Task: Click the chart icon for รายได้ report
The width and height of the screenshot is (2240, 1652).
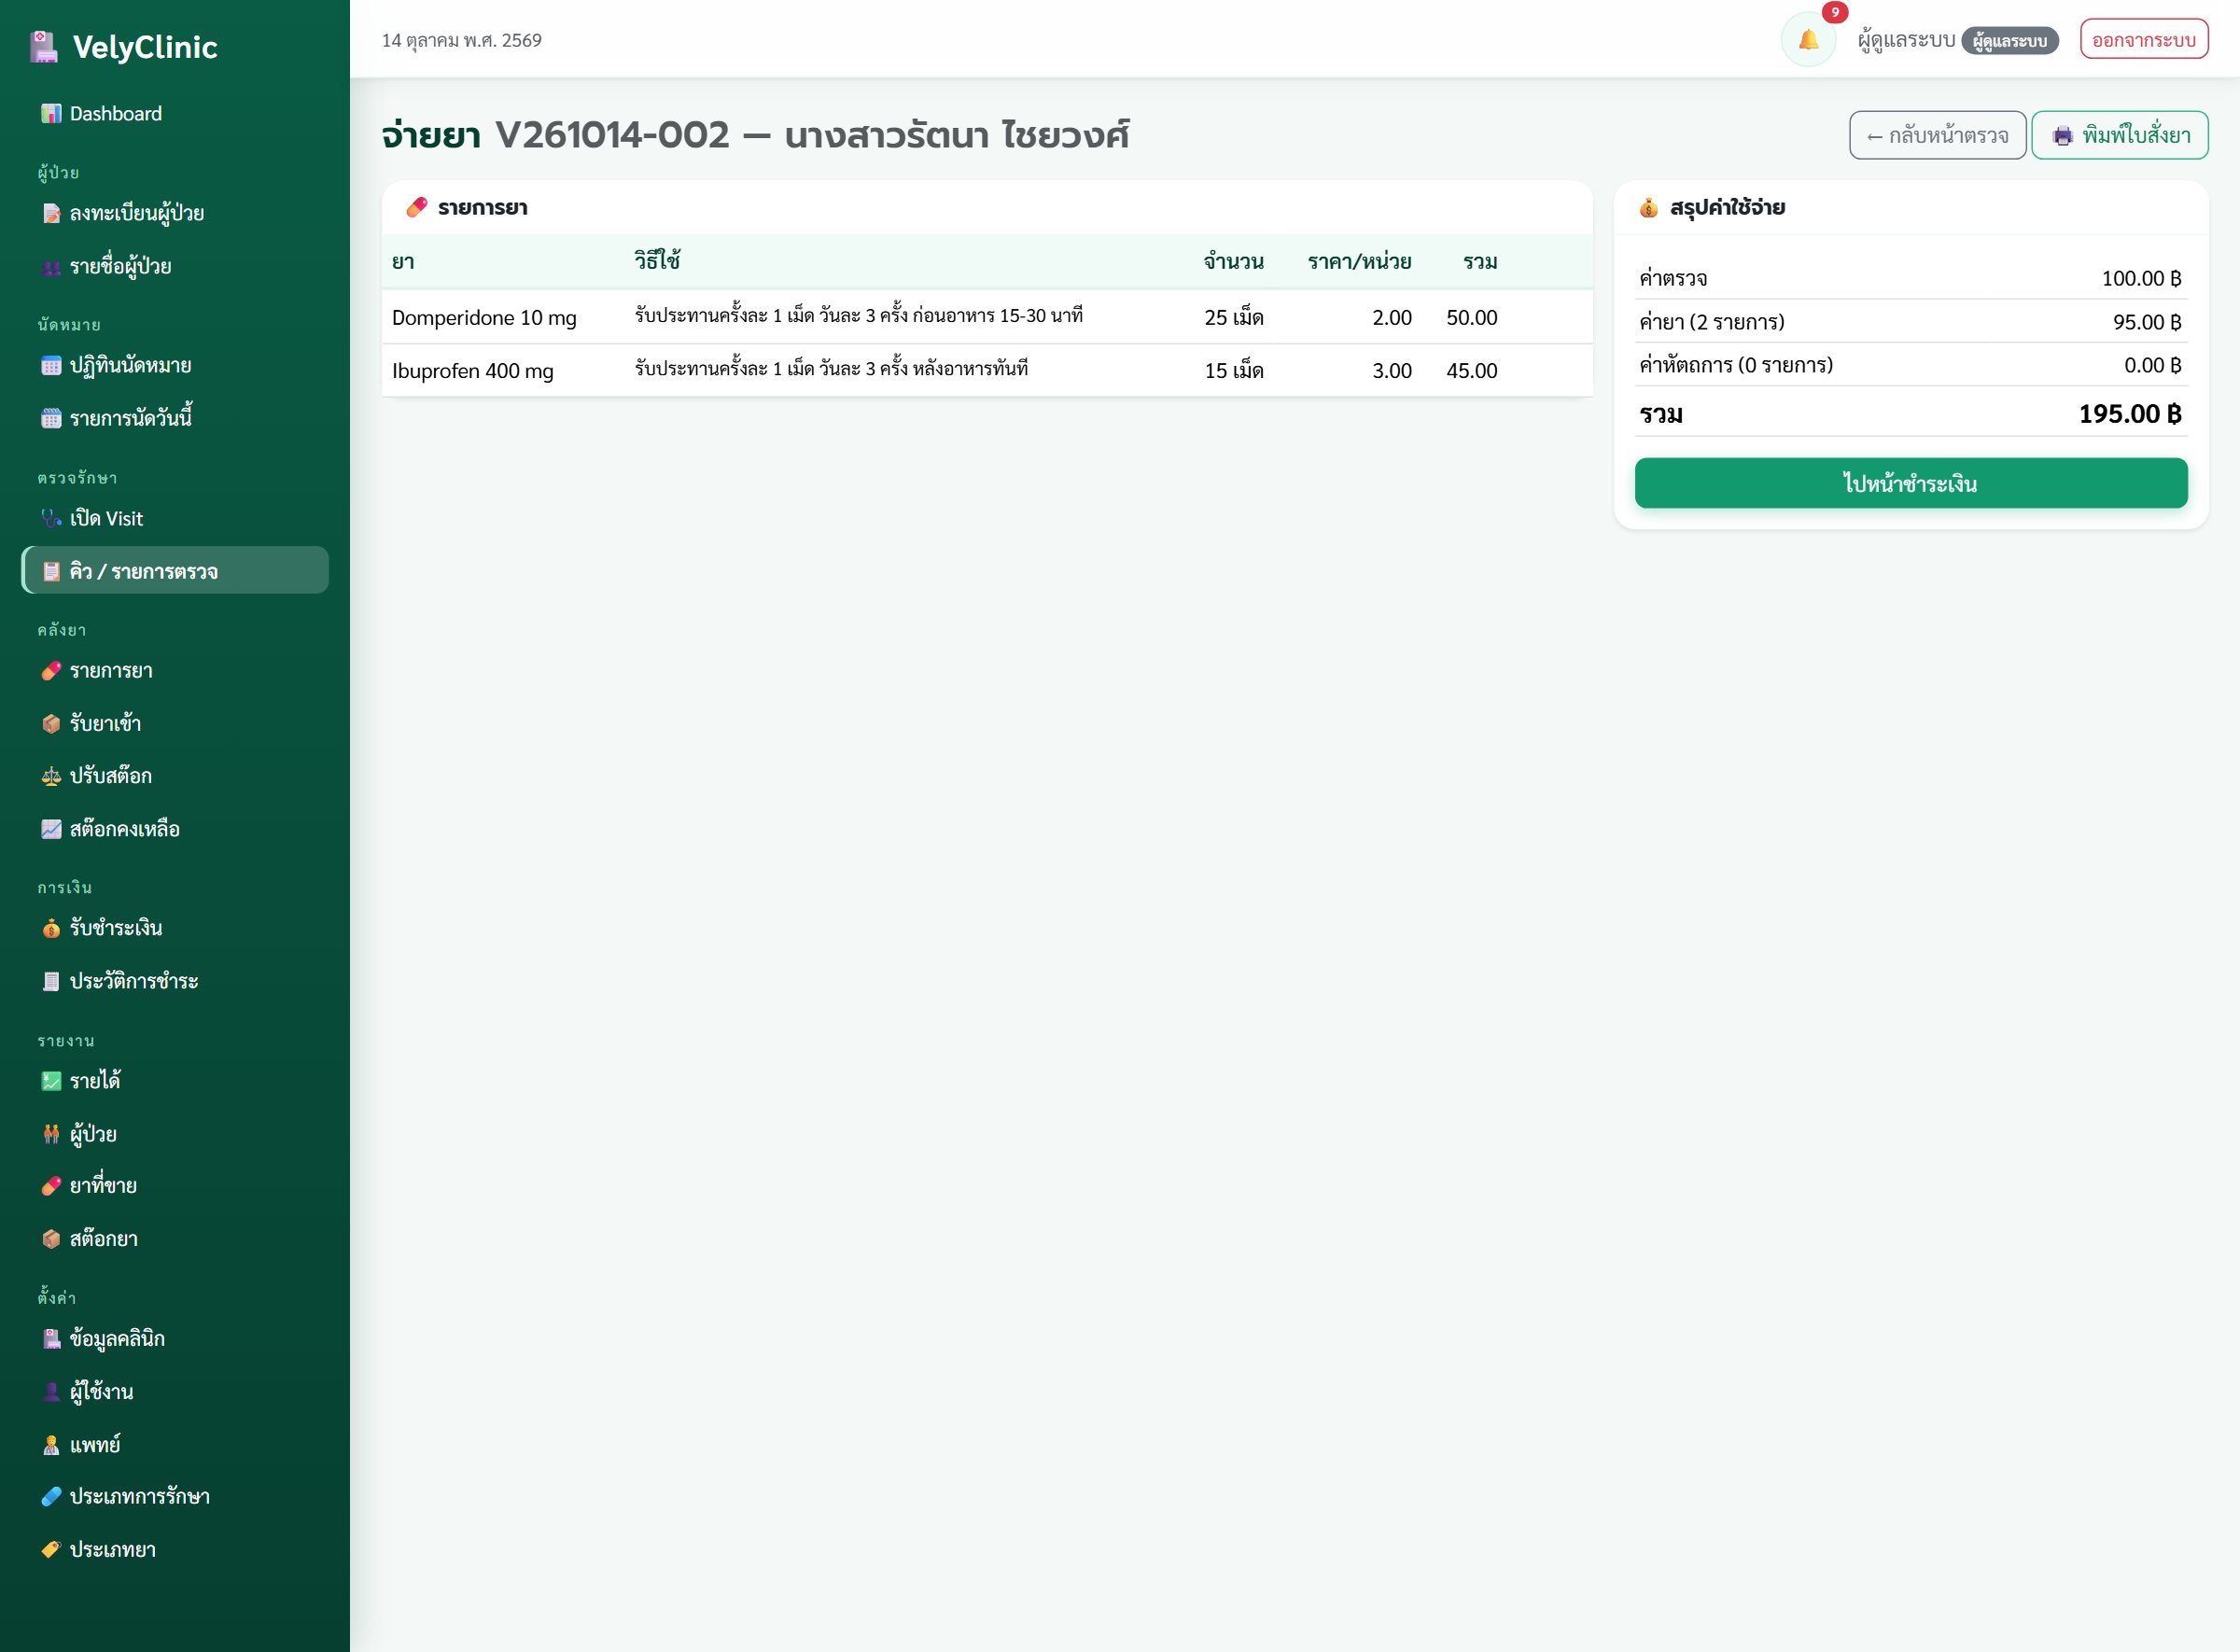Action: pyautogui.click(x=51, y=1081)
